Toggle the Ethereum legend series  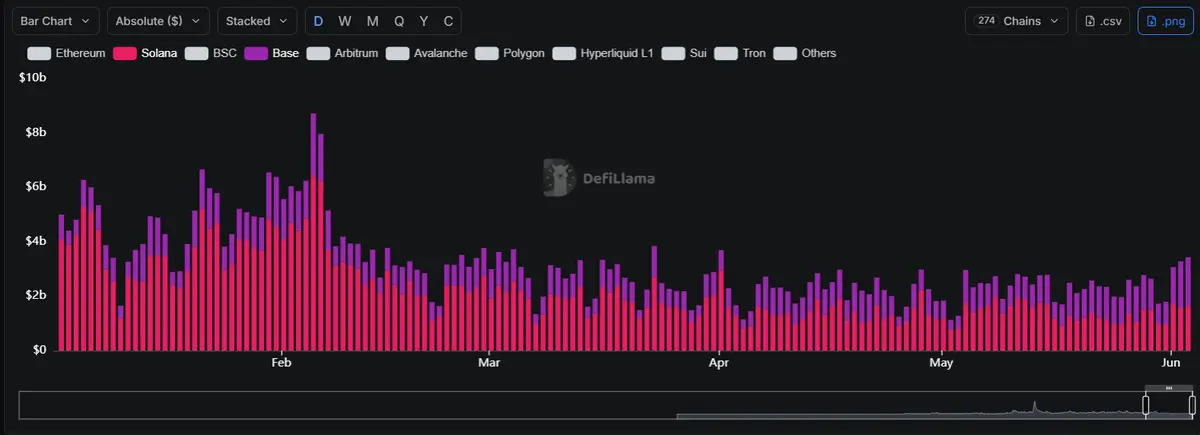click(66, 53)
